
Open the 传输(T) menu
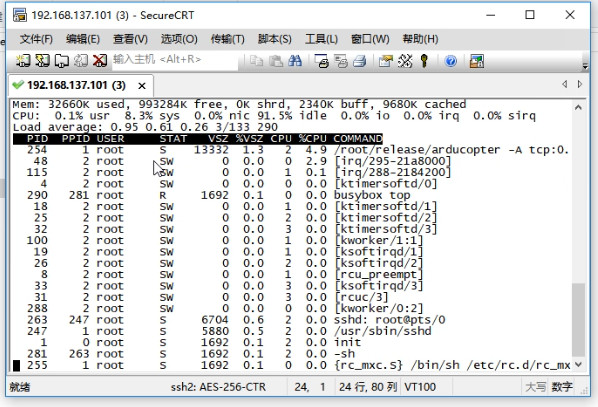[228, 39]
